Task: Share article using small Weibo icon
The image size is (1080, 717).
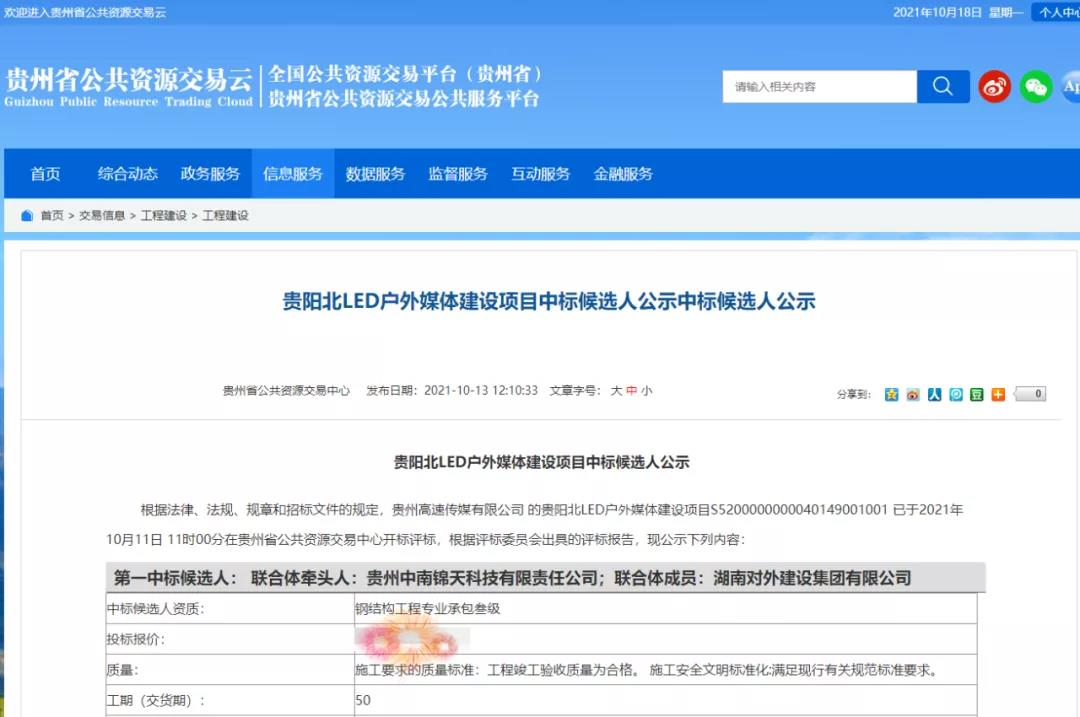Action: point(913,394)
